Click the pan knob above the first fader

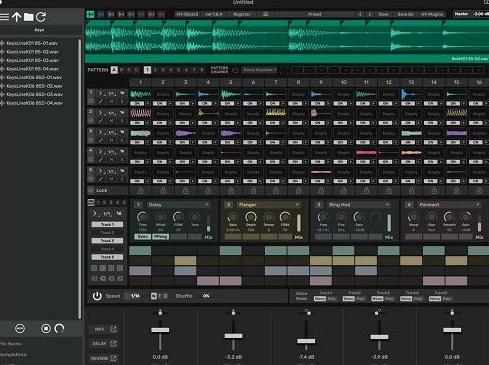pos(160,312)
